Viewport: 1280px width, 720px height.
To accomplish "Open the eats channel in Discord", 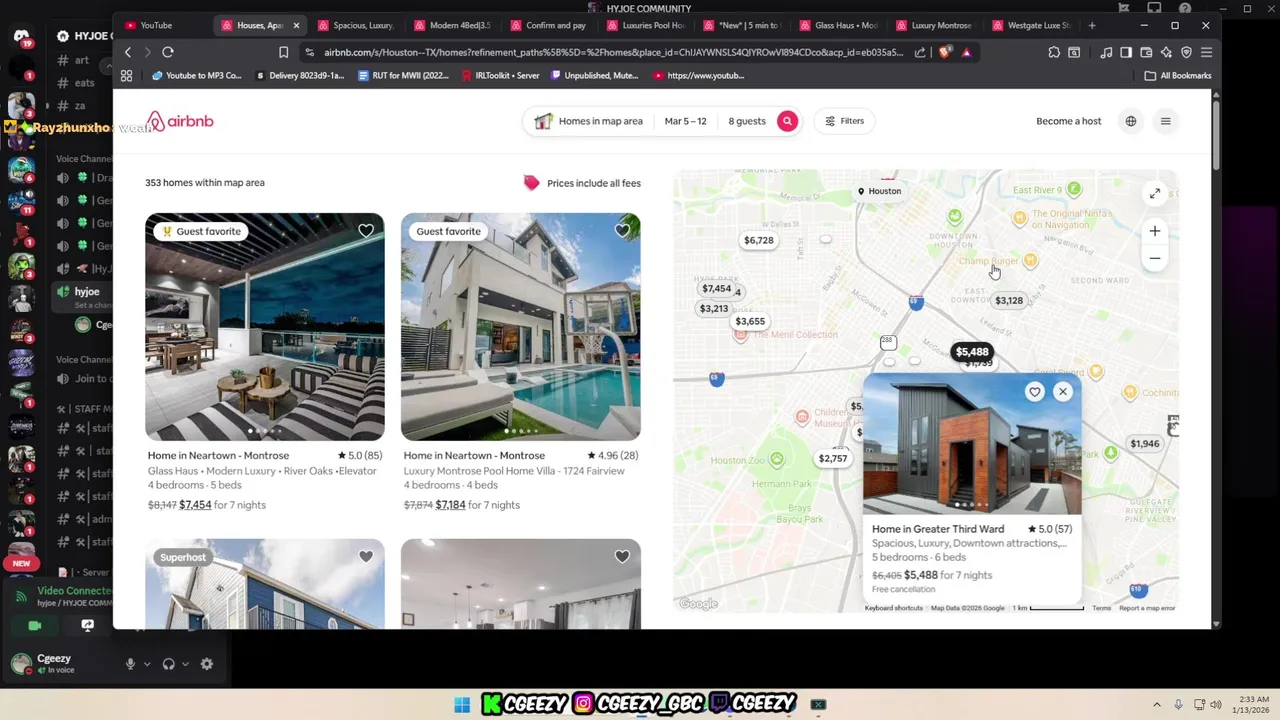I will pyautogui.click(x=84, y=83).
